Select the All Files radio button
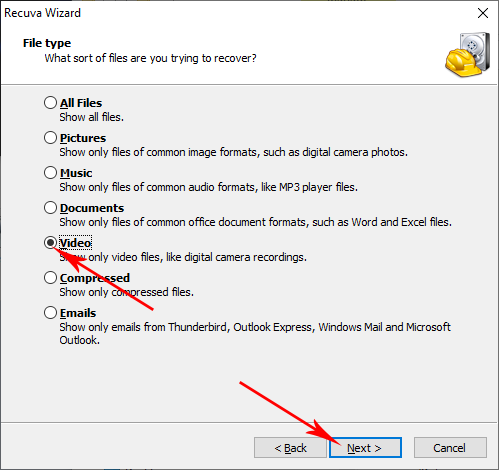The image size is (499, 470). pos(50,103)
